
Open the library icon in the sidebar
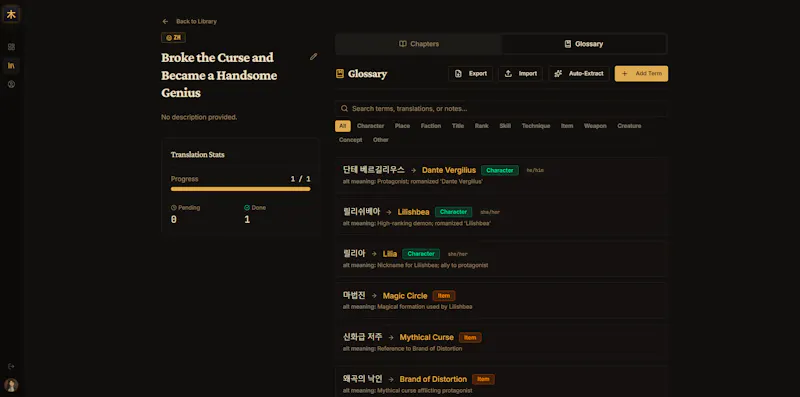11,65
